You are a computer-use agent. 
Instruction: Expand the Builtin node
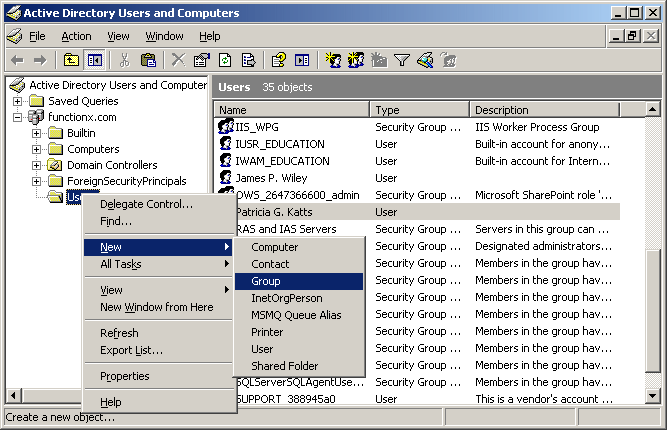pos(37,133)
